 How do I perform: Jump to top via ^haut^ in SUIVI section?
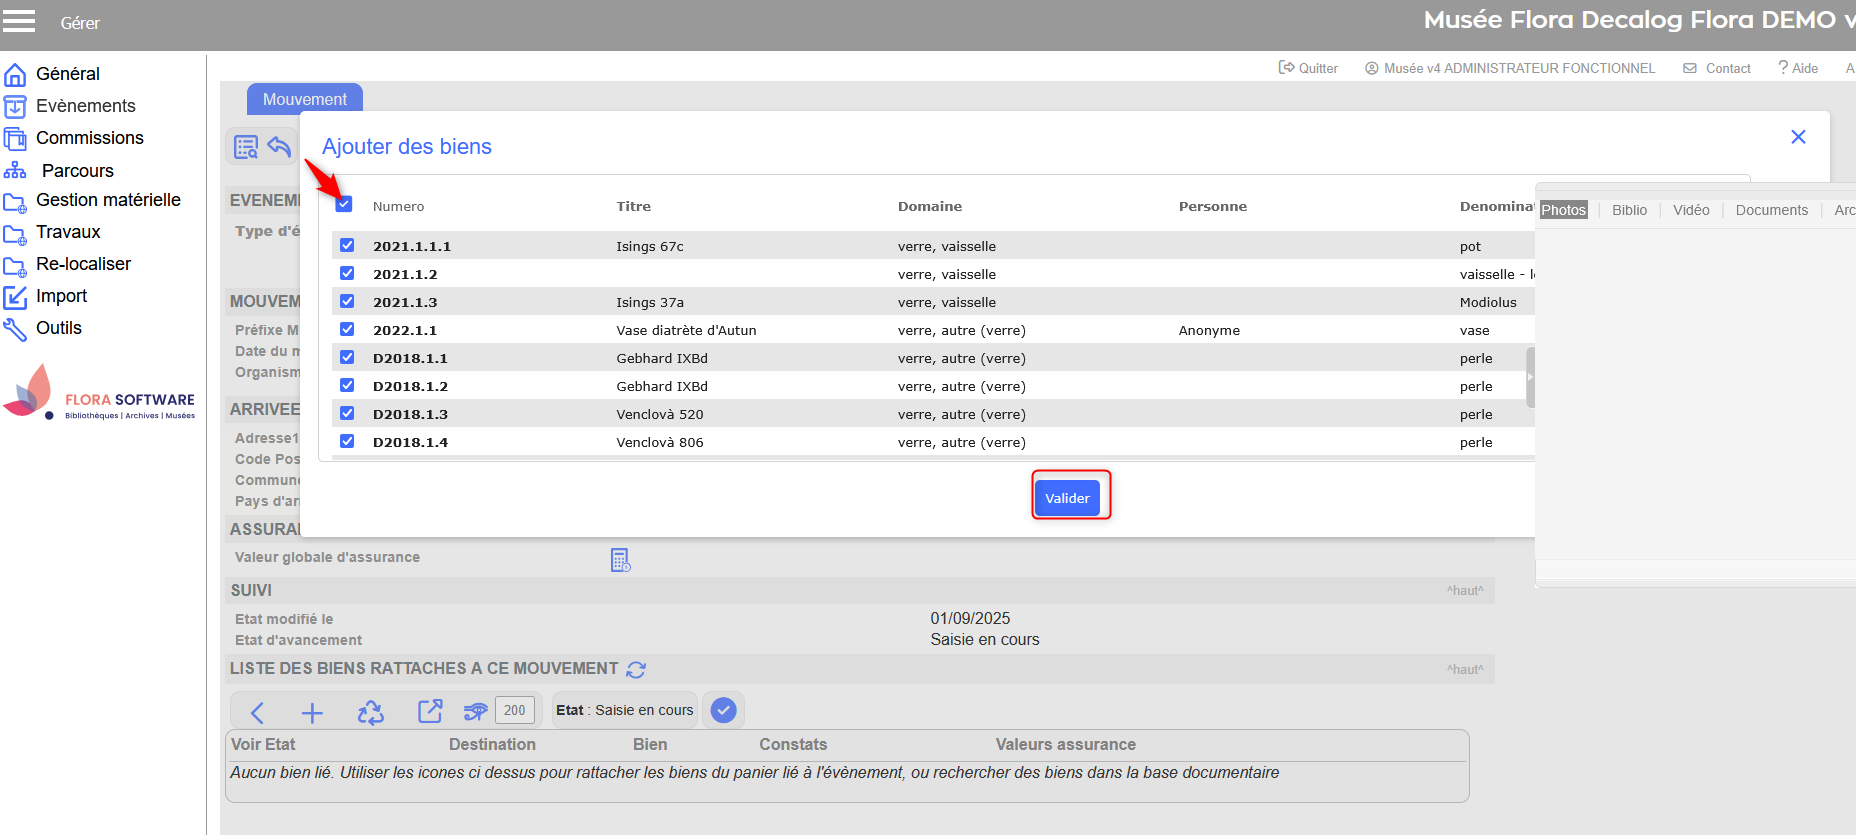1464,591
